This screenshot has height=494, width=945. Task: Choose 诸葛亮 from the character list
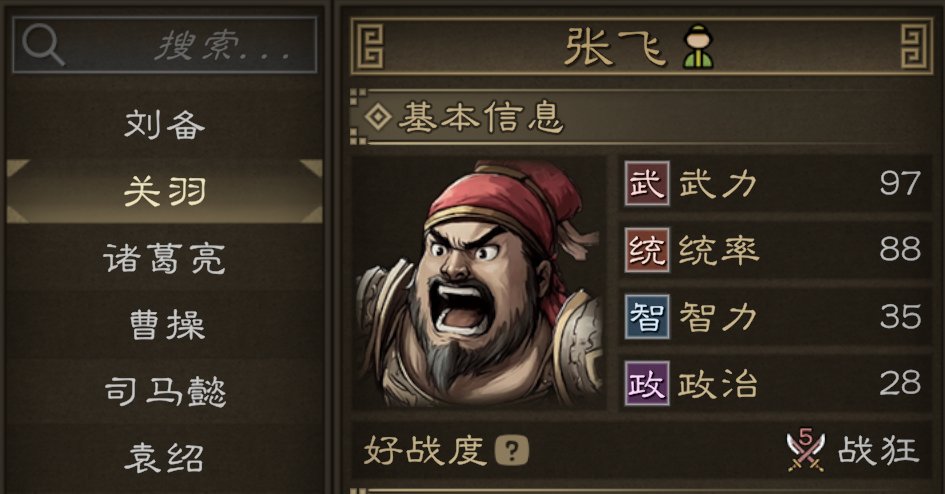(x=165, y=258)
